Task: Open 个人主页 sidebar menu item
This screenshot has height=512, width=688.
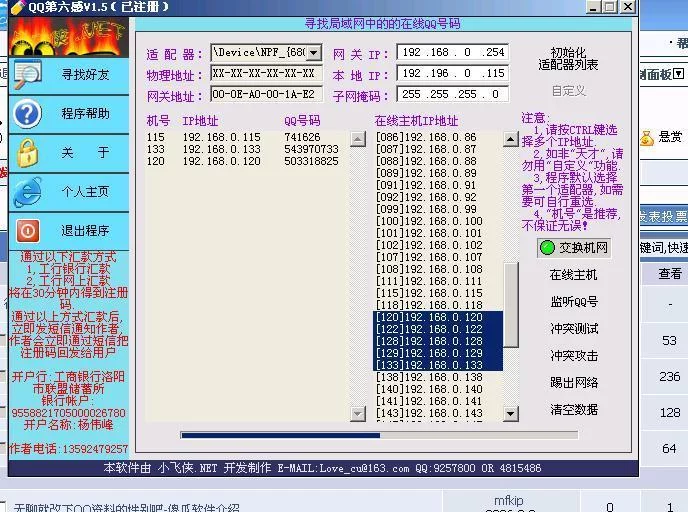Action: [x=69, y=192]
